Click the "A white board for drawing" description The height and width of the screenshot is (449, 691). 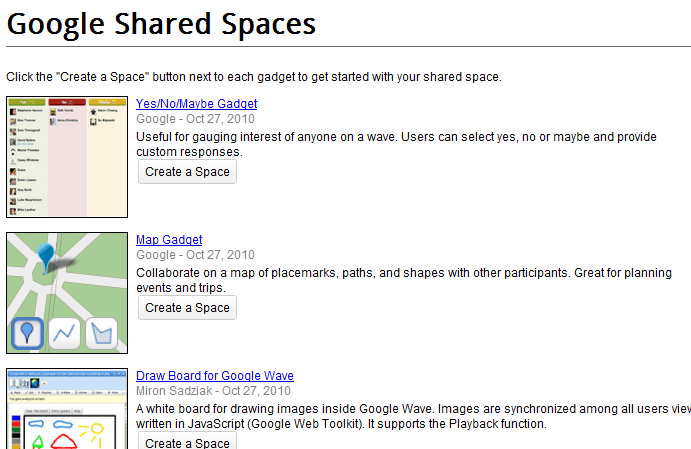(x=413, y=416)
